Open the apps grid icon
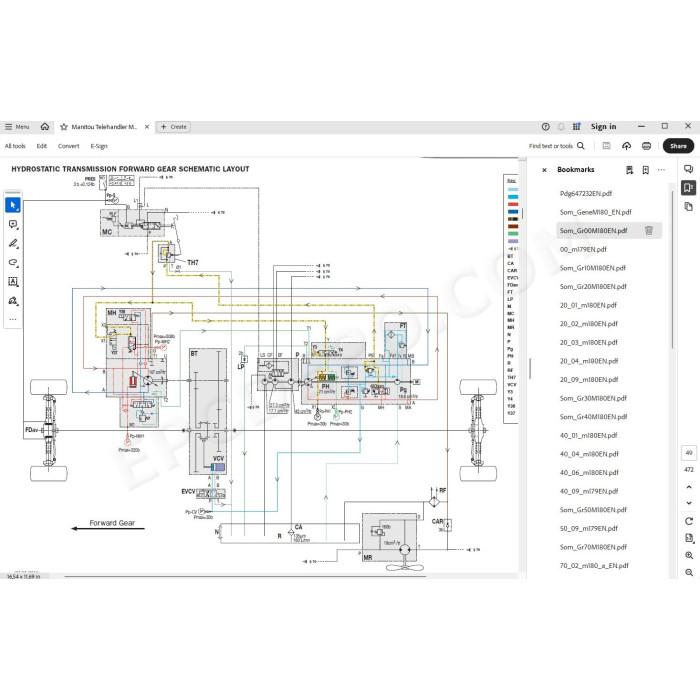The image size is (700, 700). (x=577, y=127)
